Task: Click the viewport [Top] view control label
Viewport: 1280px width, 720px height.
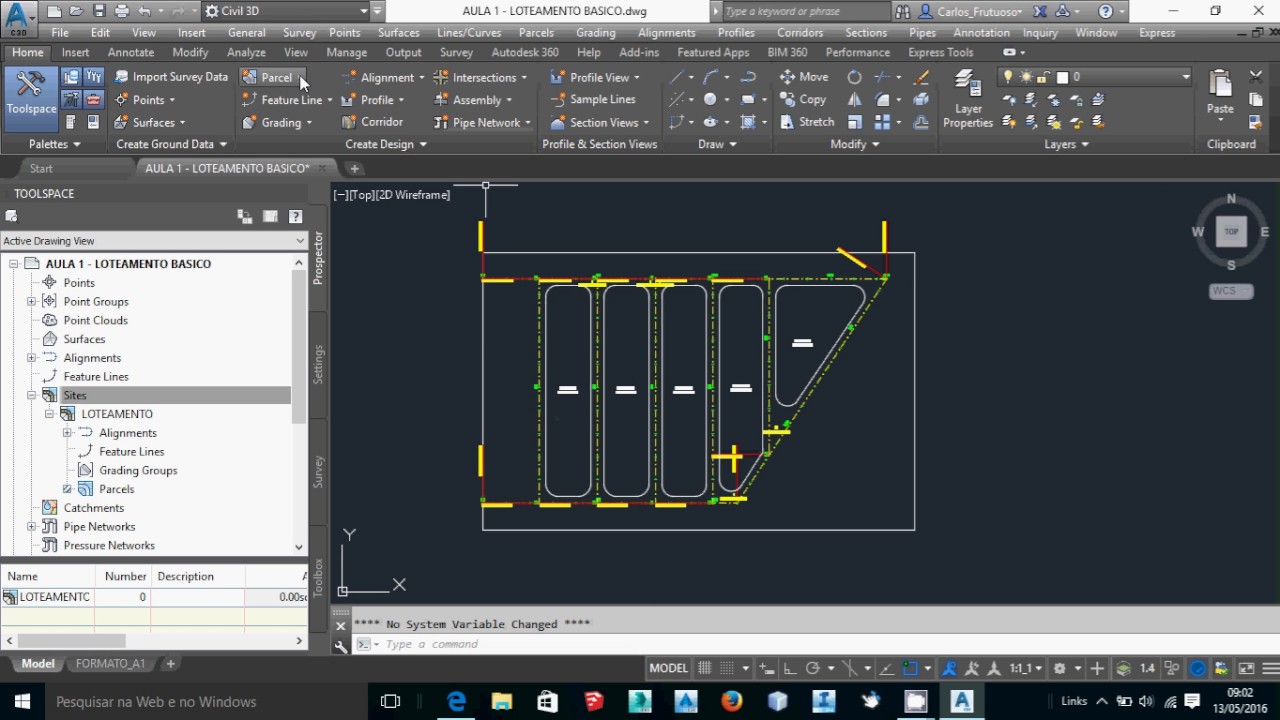Action: point(360,195)
